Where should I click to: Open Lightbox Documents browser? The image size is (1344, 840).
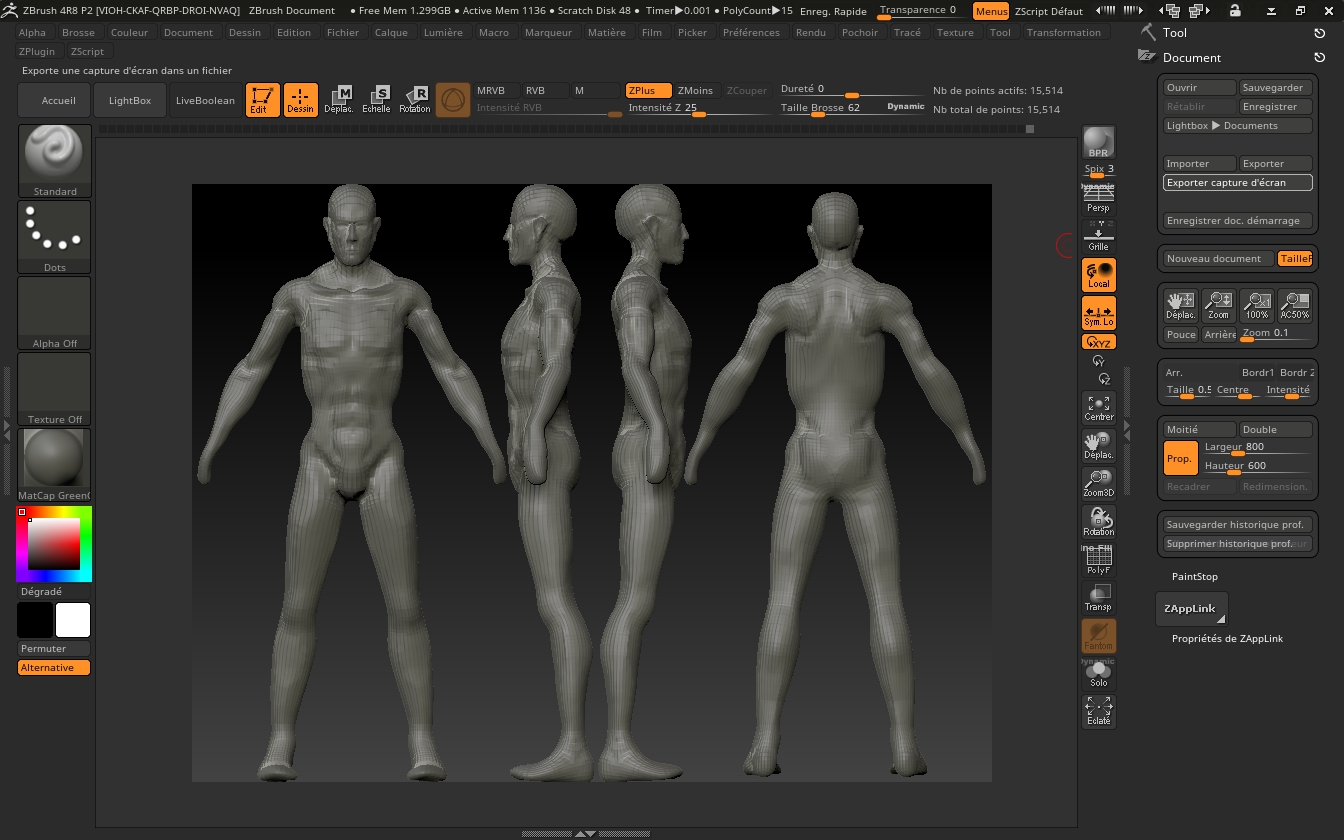click(1238, 125)
